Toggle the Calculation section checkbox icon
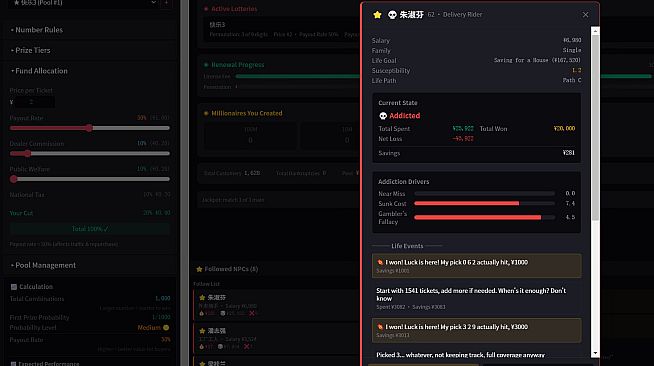The image size is (654, 366). tap(14, 287)
